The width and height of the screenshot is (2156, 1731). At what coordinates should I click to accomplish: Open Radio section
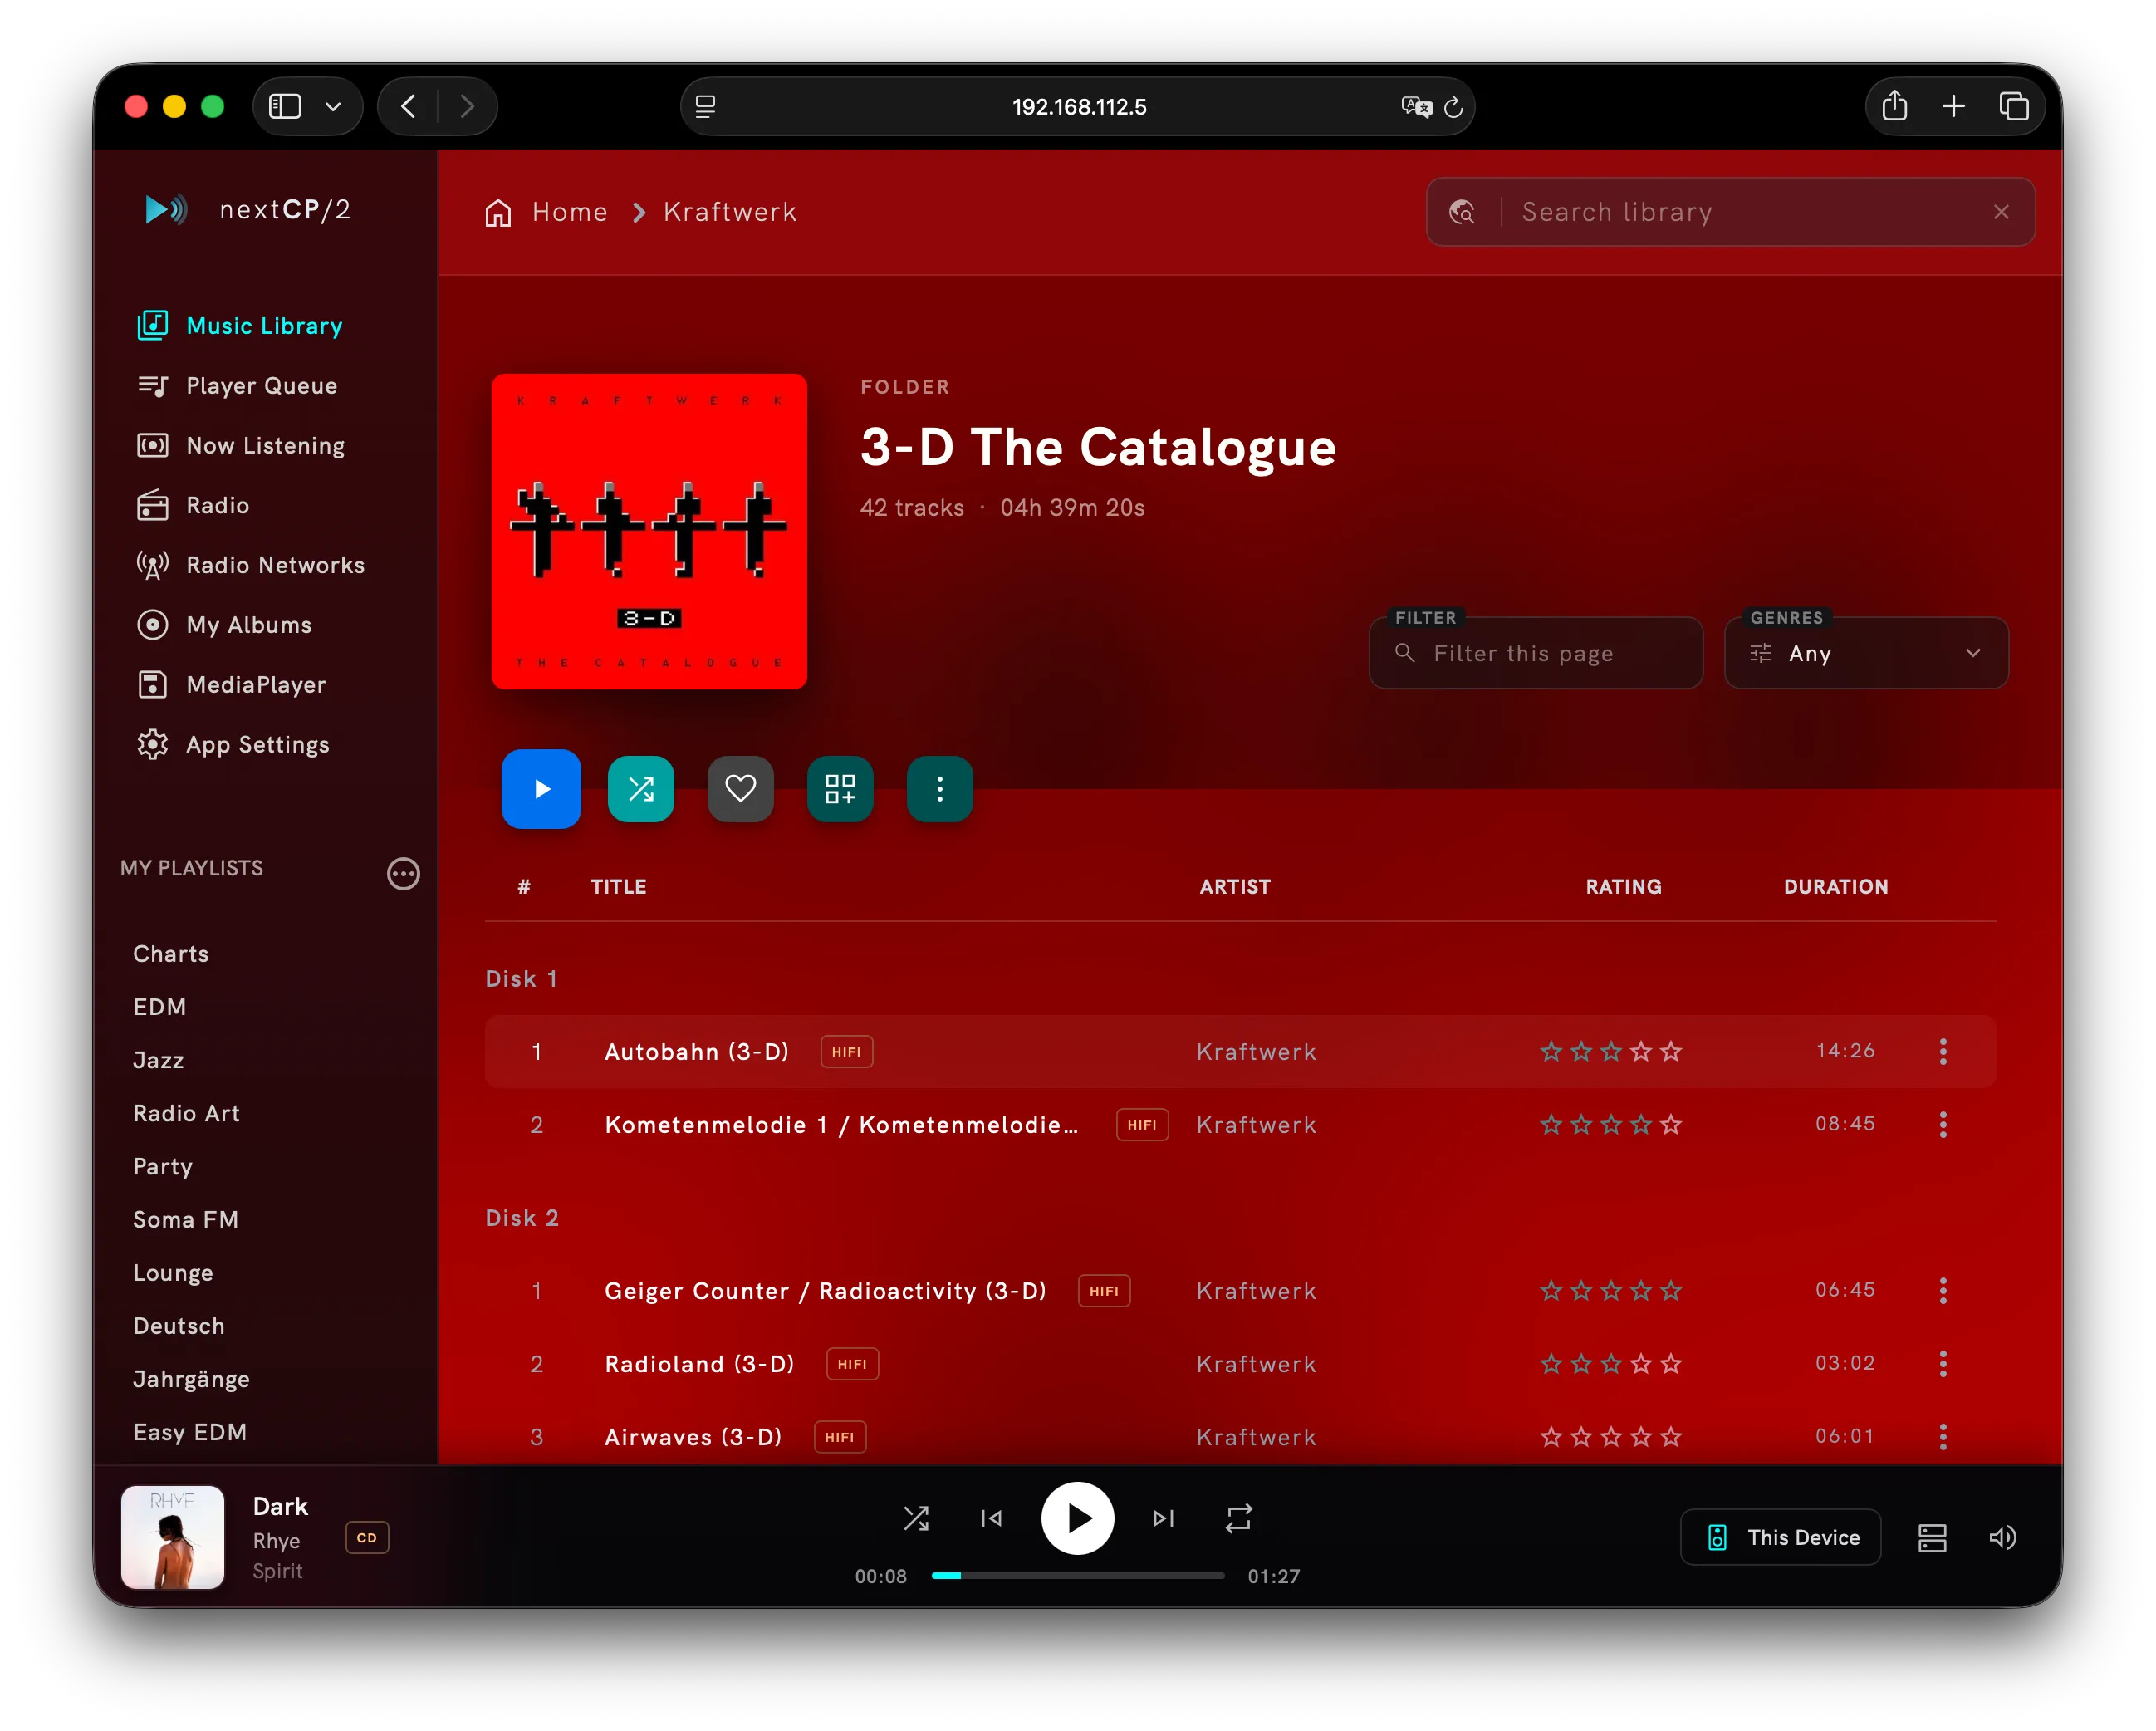click(193, 505)
